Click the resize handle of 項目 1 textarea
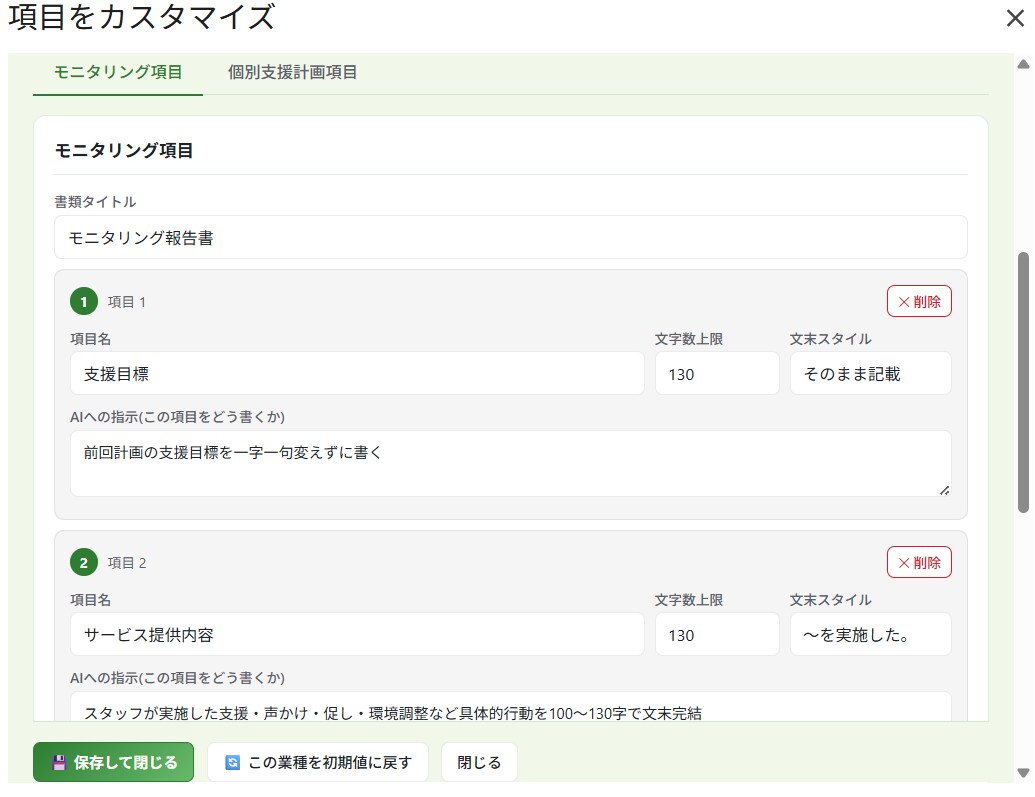The height and width of the screenshot is (797, 1035). (945, 490)
